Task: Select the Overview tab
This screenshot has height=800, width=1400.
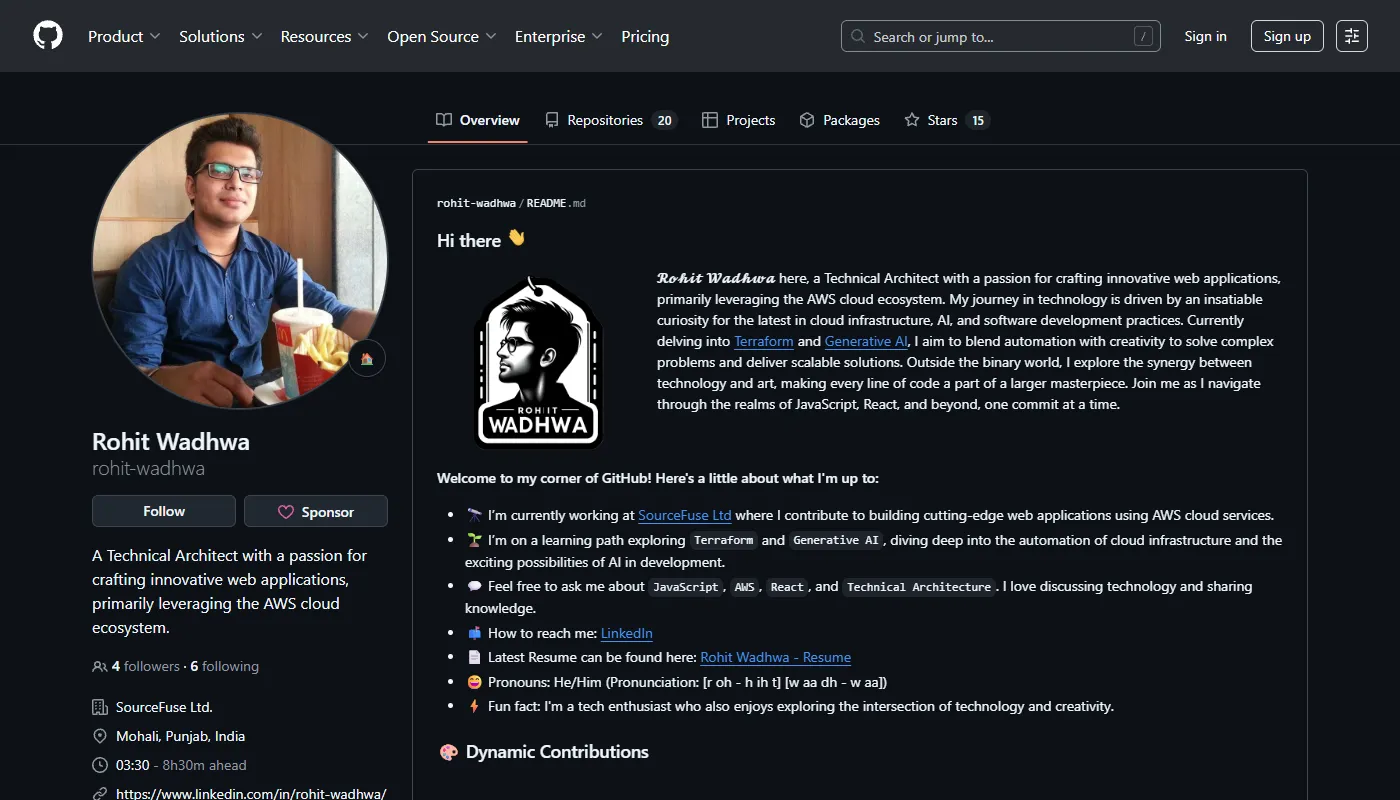Action: click(478, 120)
